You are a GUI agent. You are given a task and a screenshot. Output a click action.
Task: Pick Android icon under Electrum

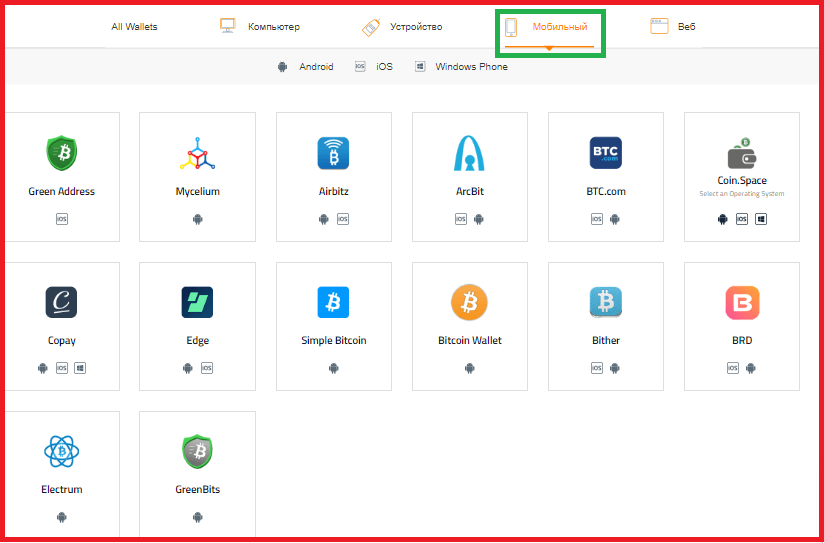tap(61, 518)
